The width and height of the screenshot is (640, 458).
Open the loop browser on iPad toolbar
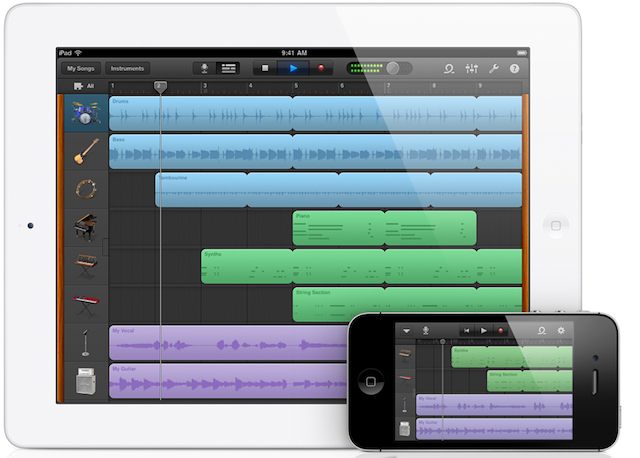click(x=448, y=69)
